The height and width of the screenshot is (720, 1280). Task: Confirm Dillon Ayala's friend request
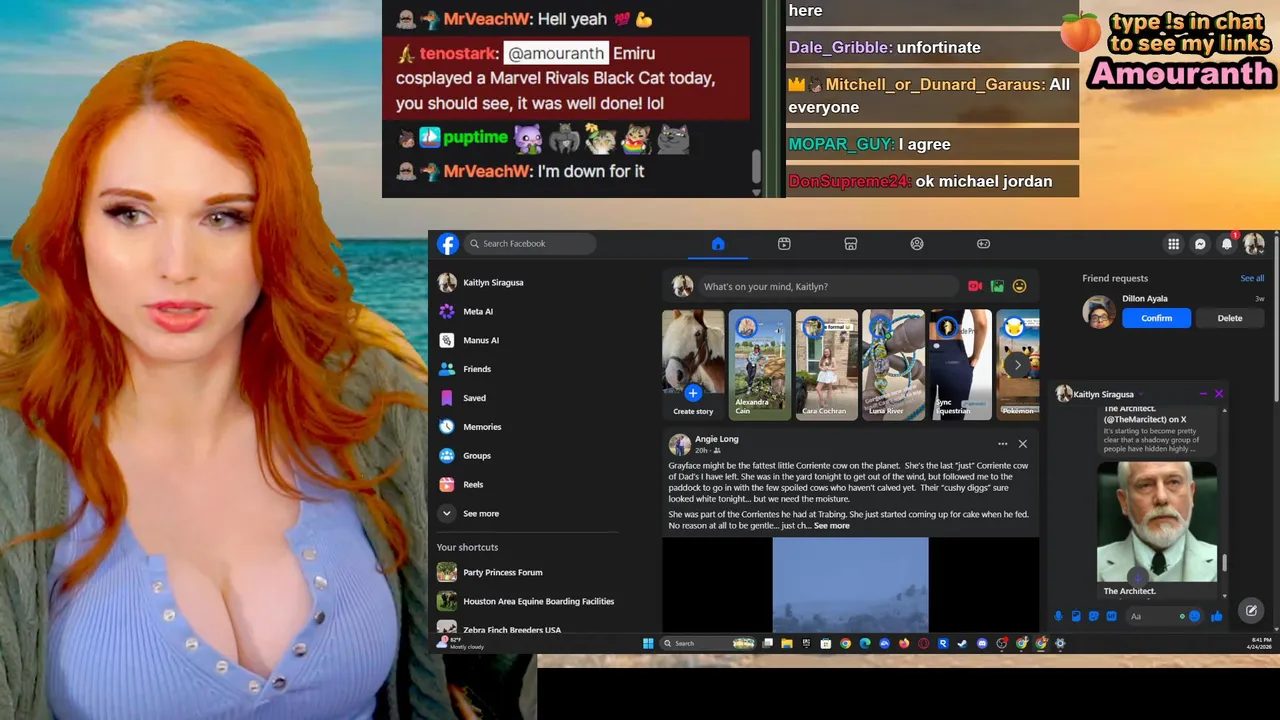(1156, 318)
